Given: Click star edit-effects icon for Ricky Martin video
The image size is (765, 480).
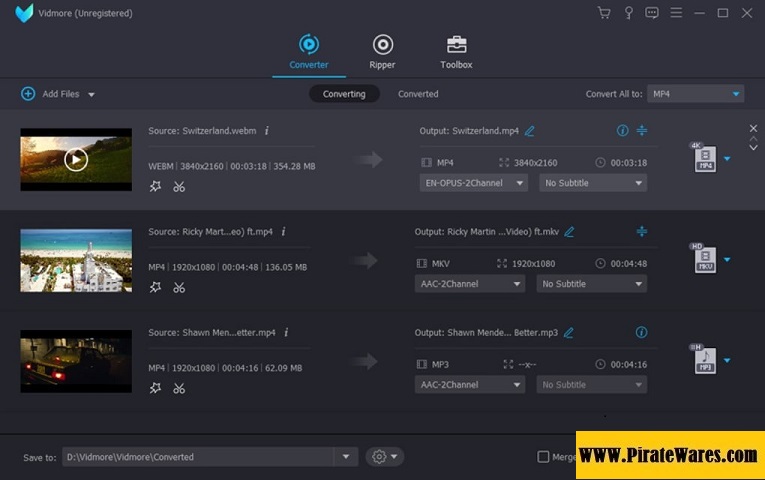Looking at the screenshot, I should 155,287.
